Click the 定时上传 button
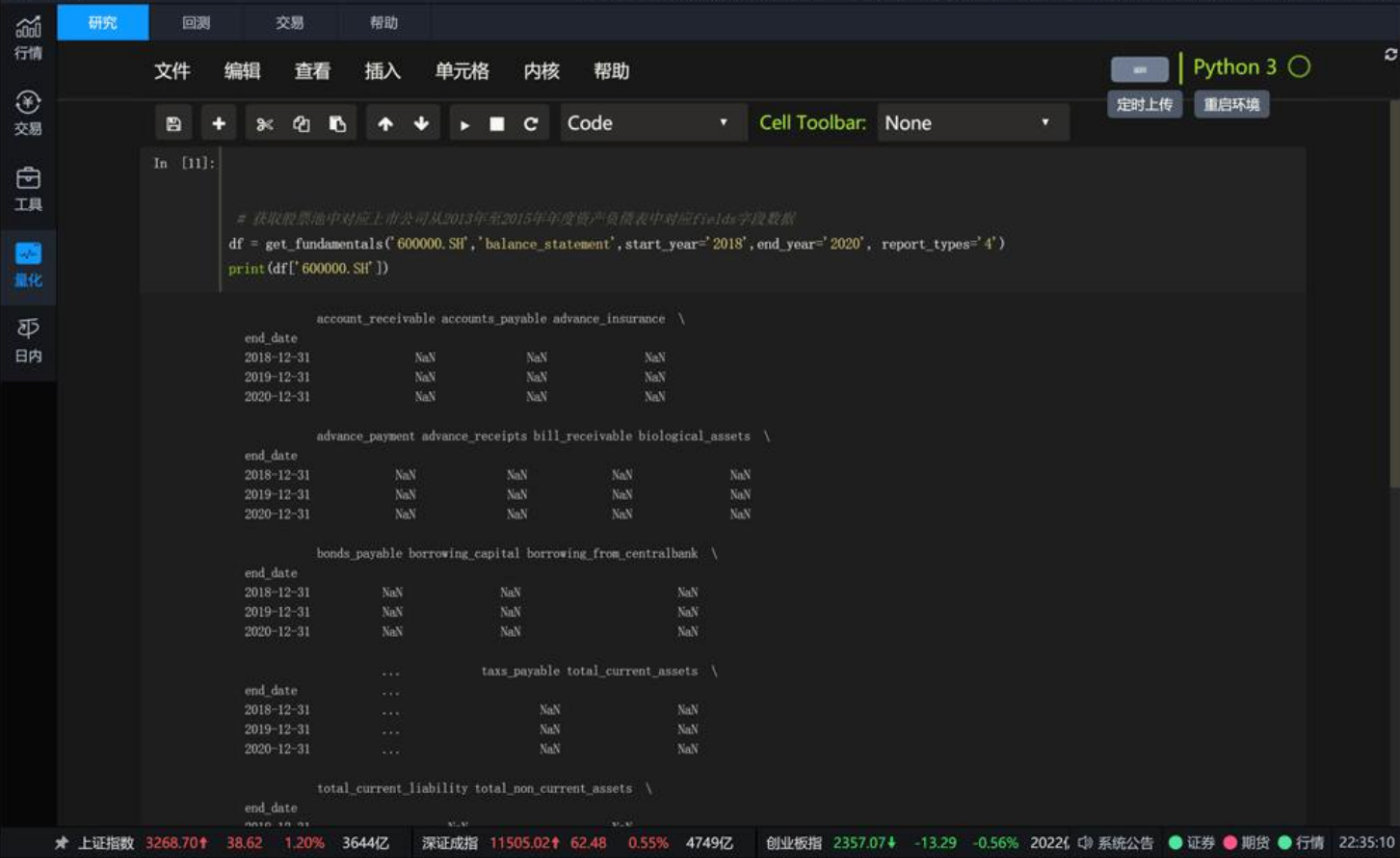 click(1145, 104)
